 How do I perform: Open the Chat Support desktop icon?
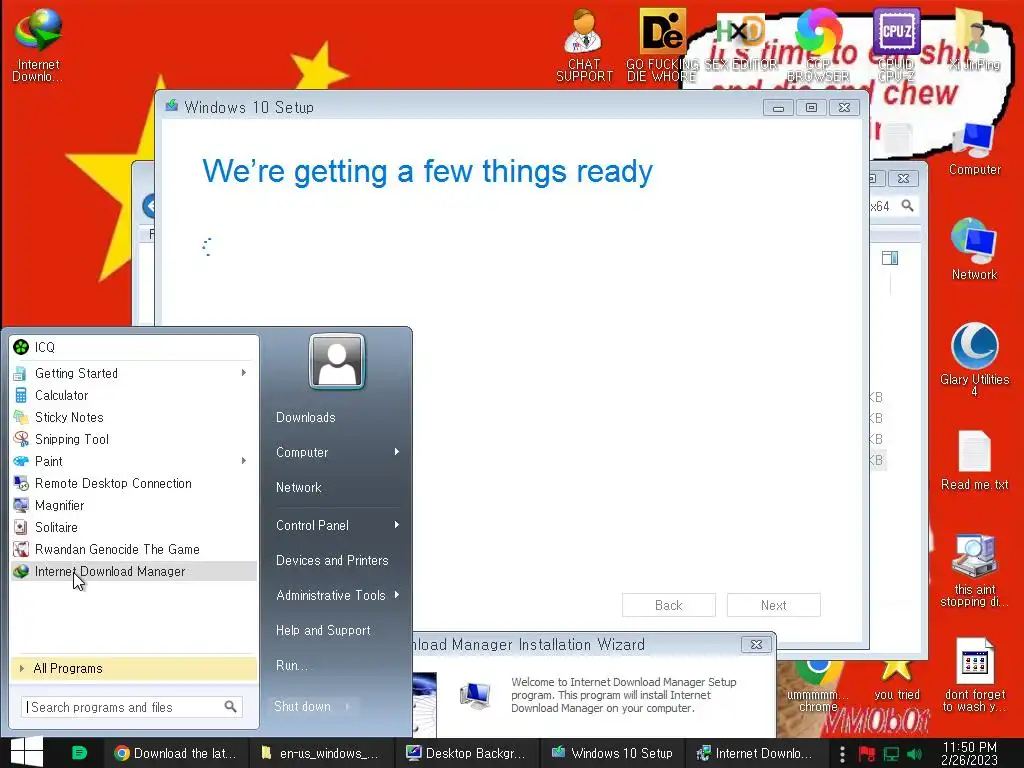[584, 46]
